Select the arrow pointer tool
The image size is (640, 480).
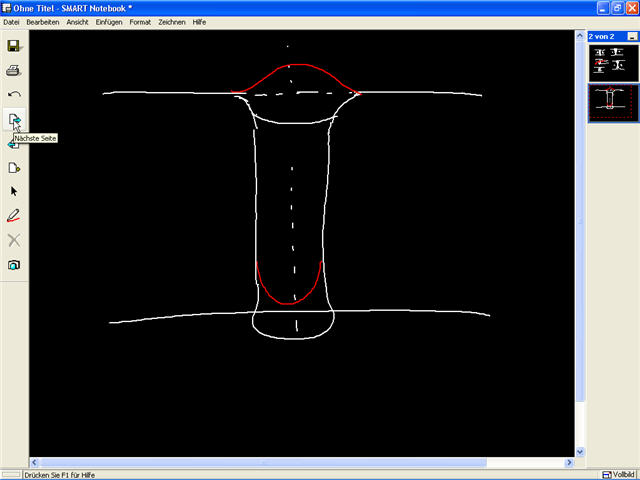[14, 191]
